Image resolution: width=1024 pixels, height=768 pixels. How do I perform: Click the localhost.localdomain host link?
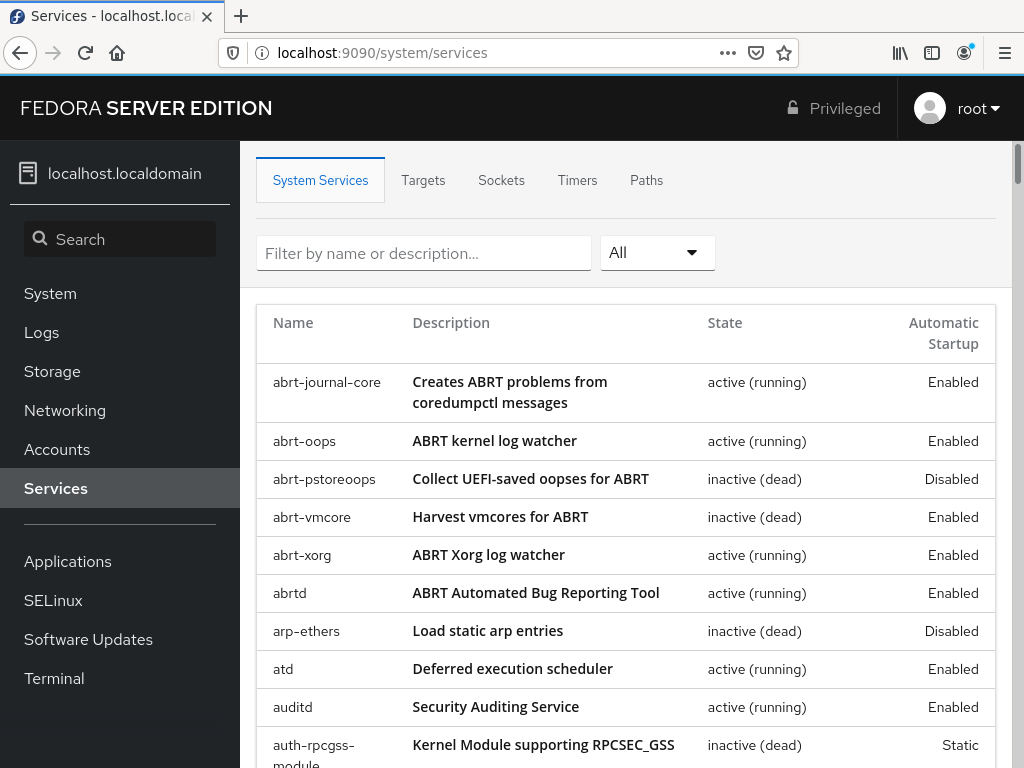click(x=125, y=174)
